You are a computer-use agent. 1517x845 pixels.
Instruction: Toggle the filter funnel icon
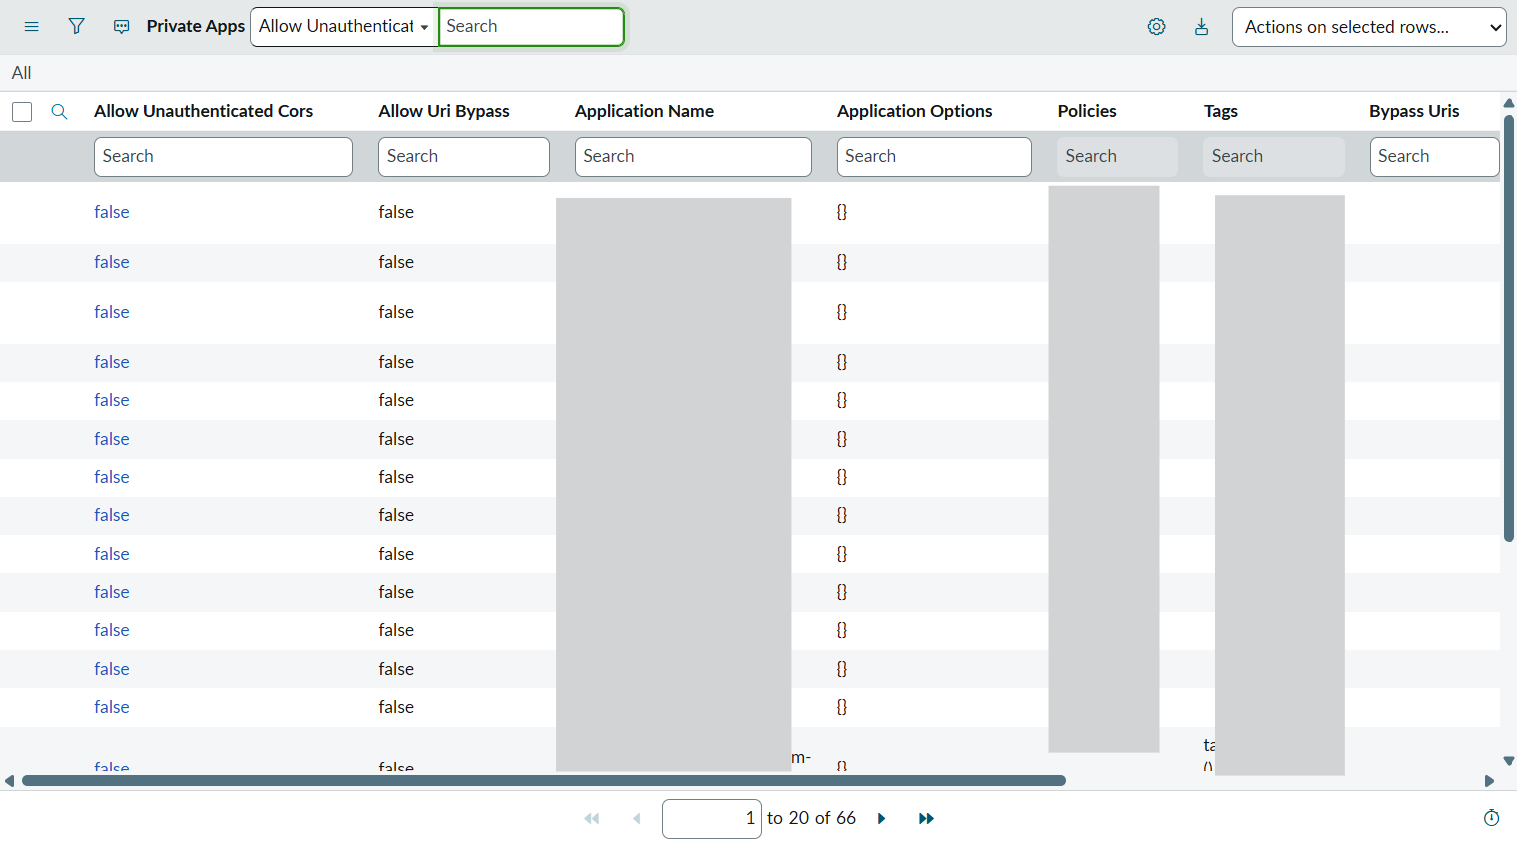(76, 27)
